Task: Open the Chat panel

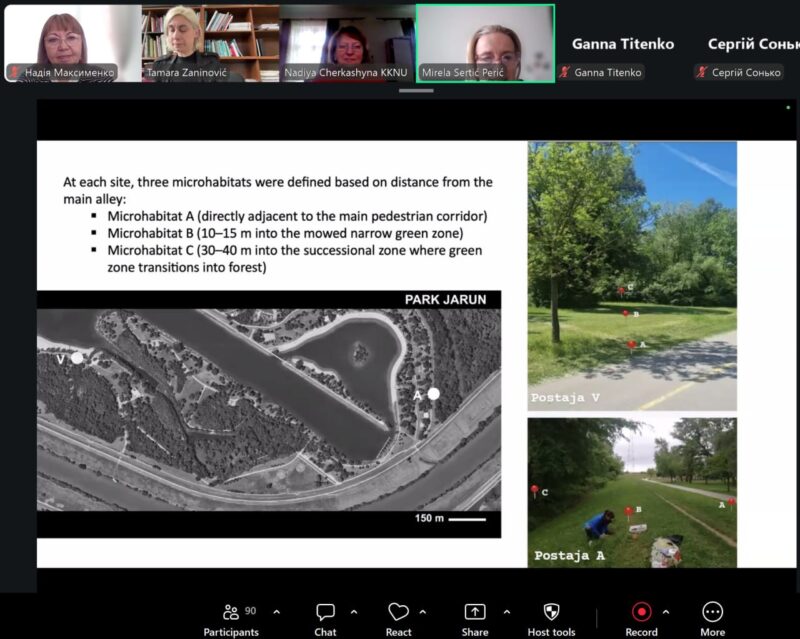Action: [x=325, y=613]
